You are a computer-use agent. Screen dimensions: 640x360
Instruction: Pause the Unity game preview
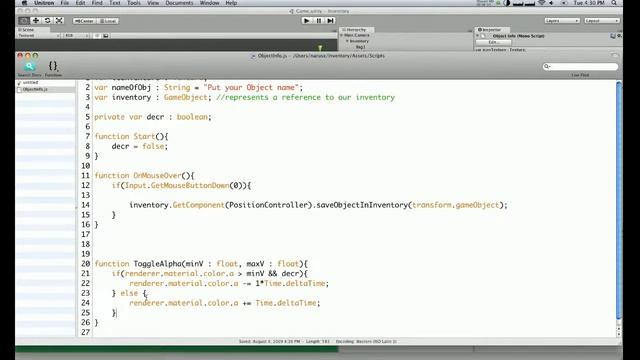click(319, 20)
